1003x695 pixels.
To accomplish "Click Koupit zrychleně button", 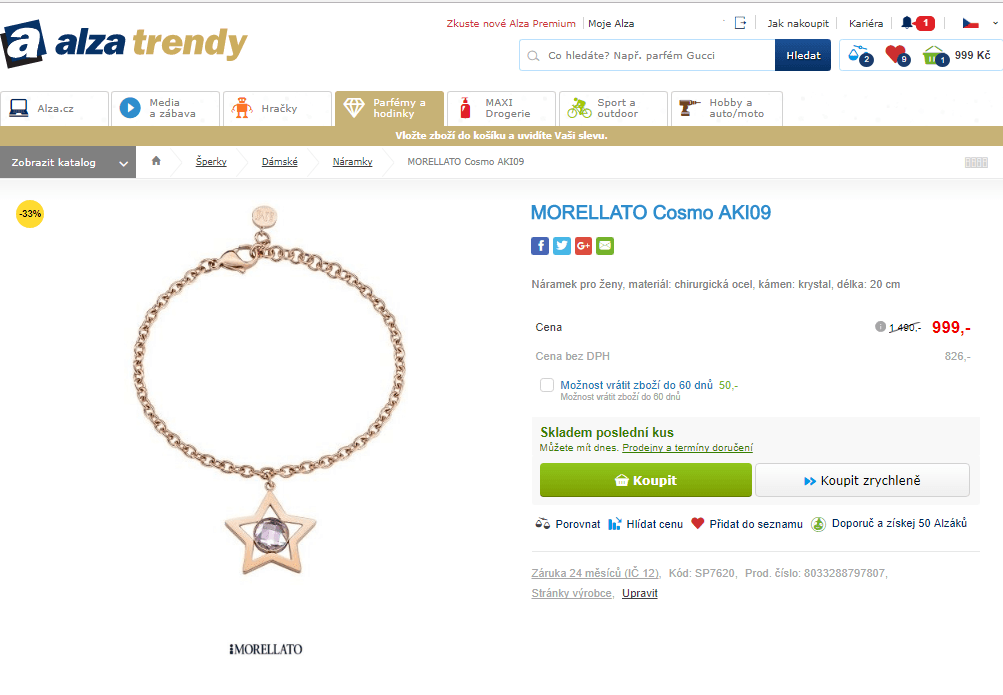I will coord(862,480).
